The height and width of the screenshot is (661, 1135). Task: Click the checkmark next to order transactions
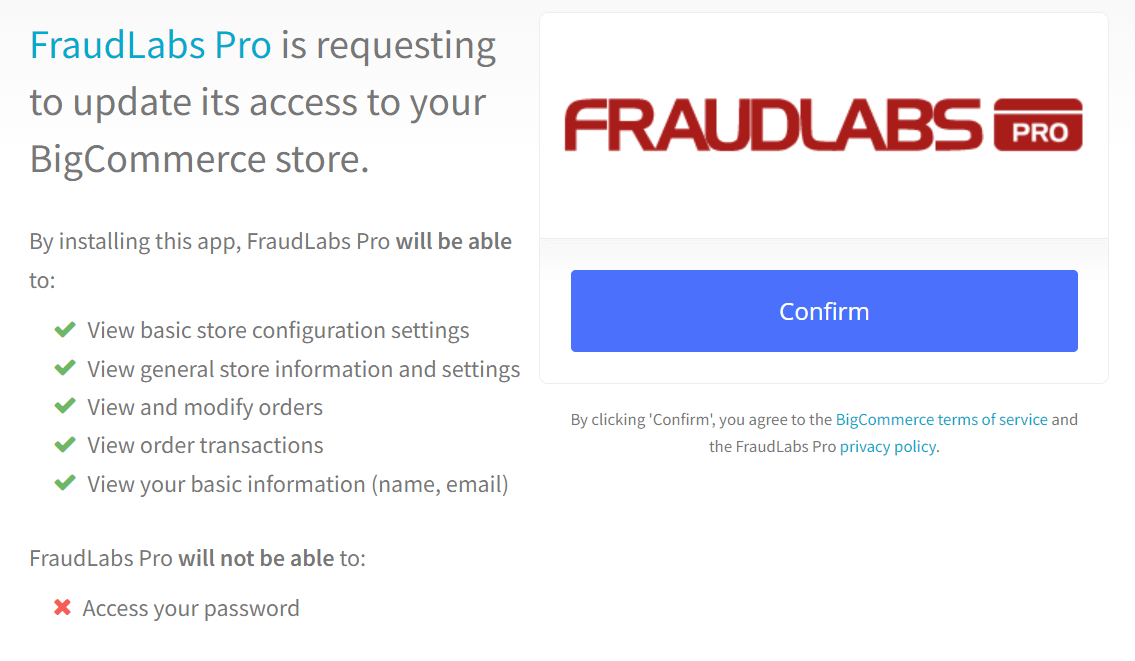click(x=64, y=445)
